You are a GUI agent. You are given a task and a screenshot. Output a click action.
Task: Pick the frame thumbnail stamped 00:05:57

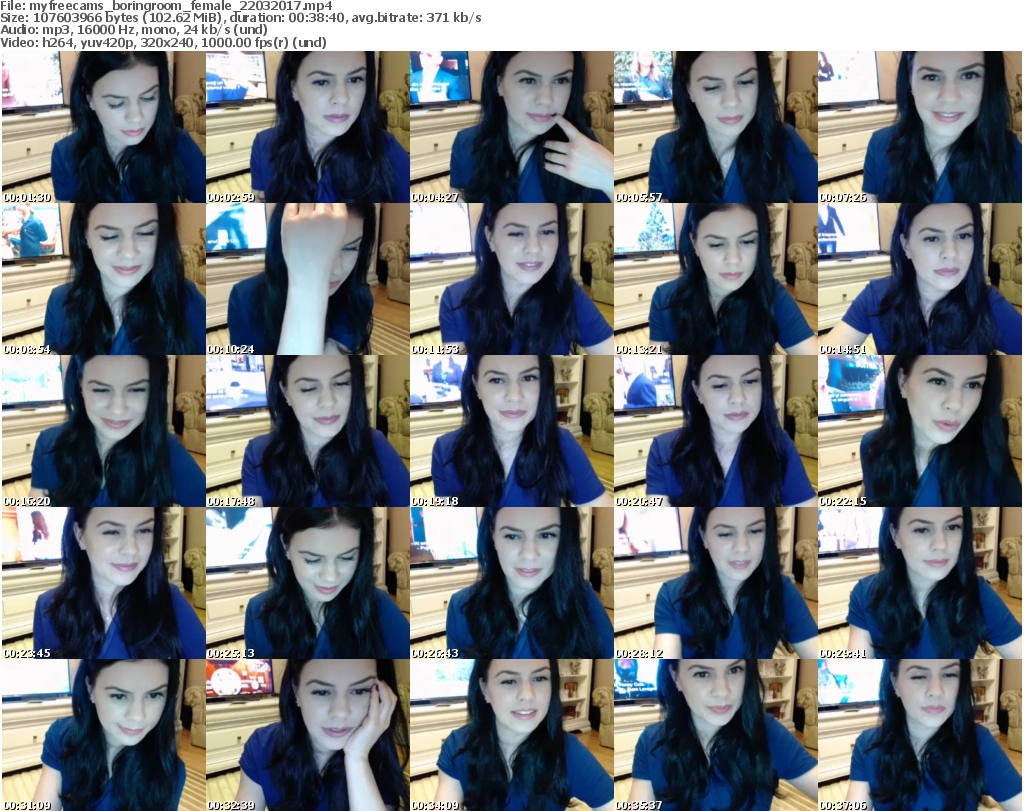tap(716, 127)
